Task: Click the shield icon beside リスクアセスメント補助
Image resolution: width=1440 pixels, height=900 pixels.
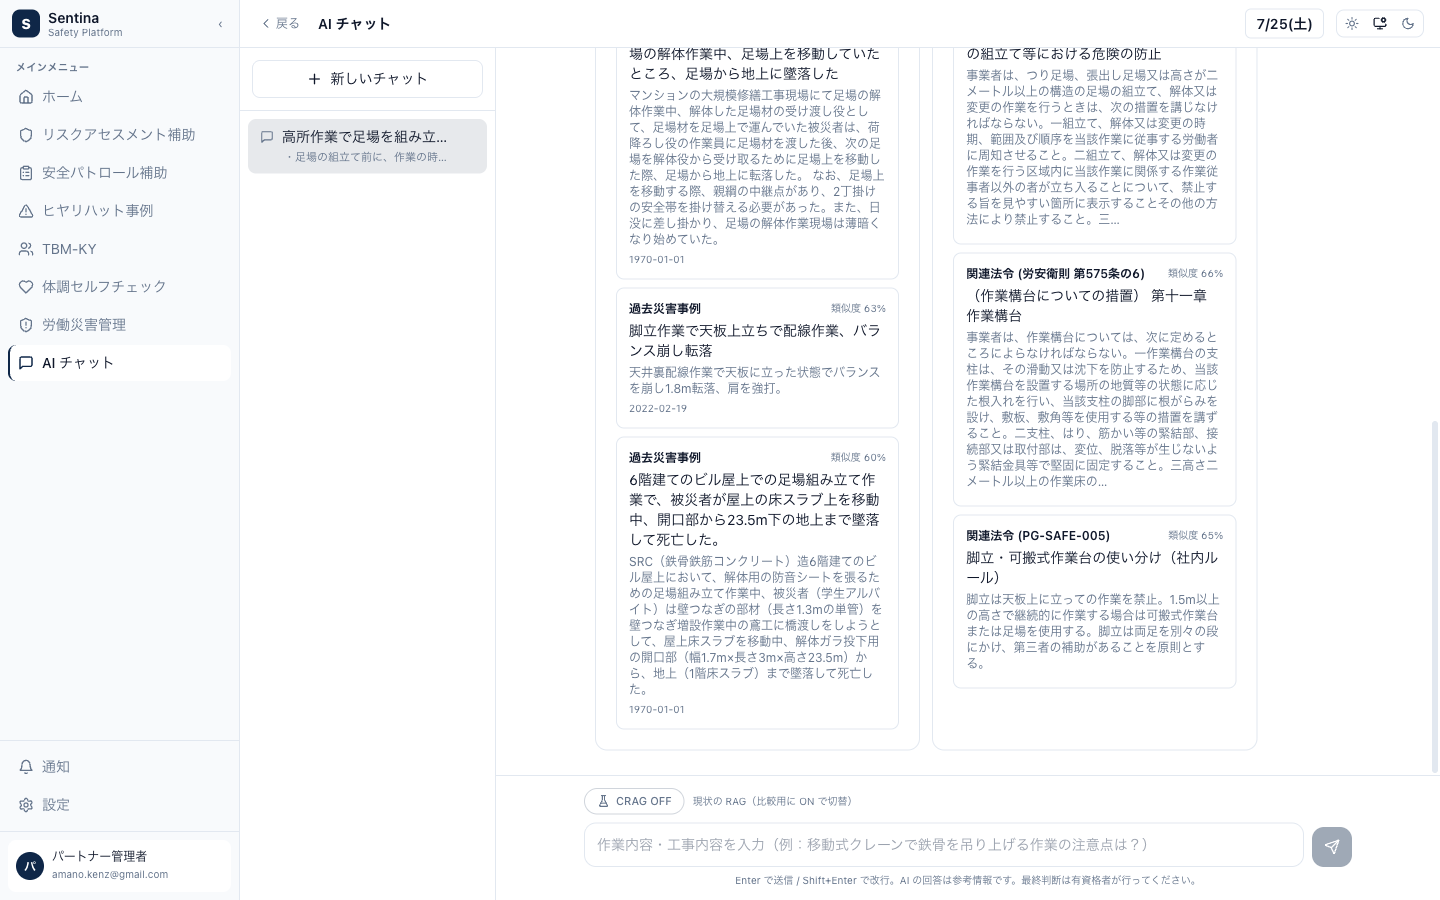Action: click(x=26, y=135)
